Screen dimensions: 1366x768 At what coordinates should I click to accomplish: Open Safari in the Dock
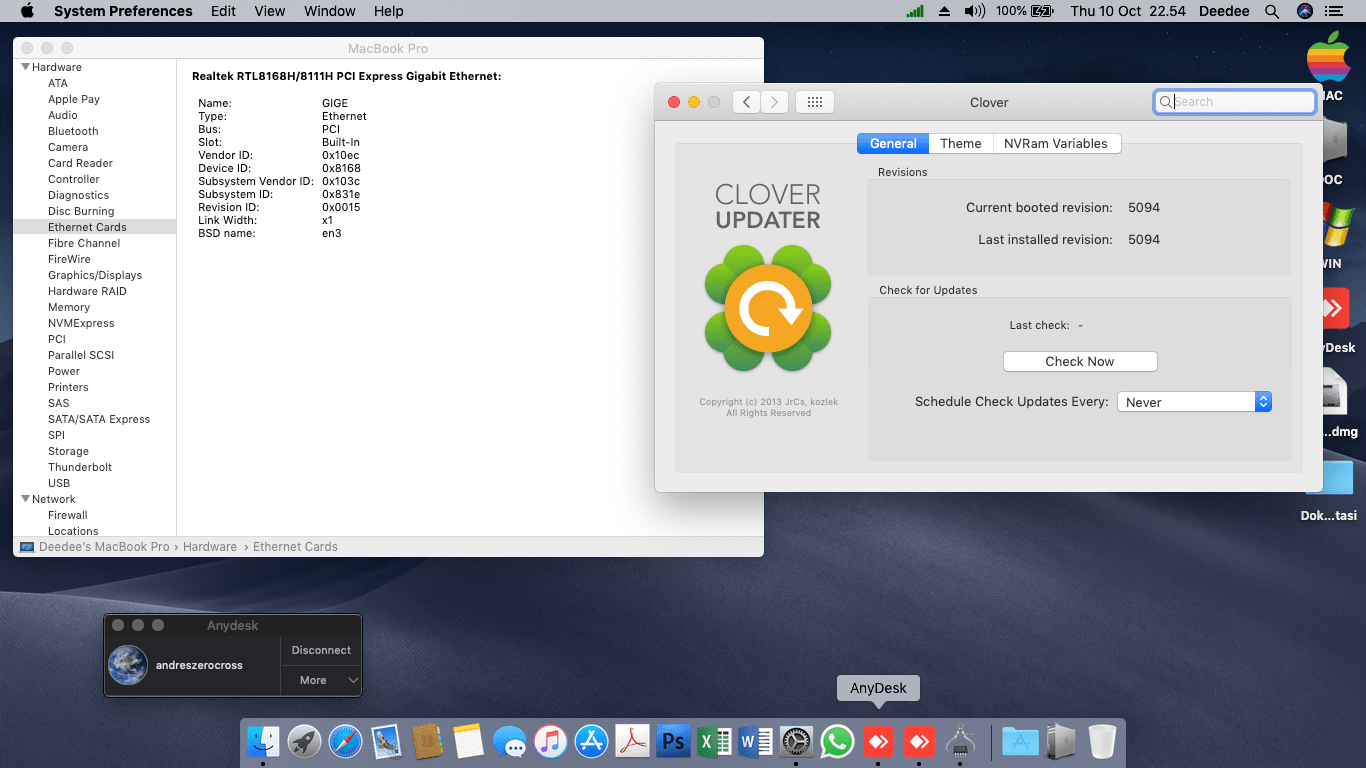coord(345,741)
